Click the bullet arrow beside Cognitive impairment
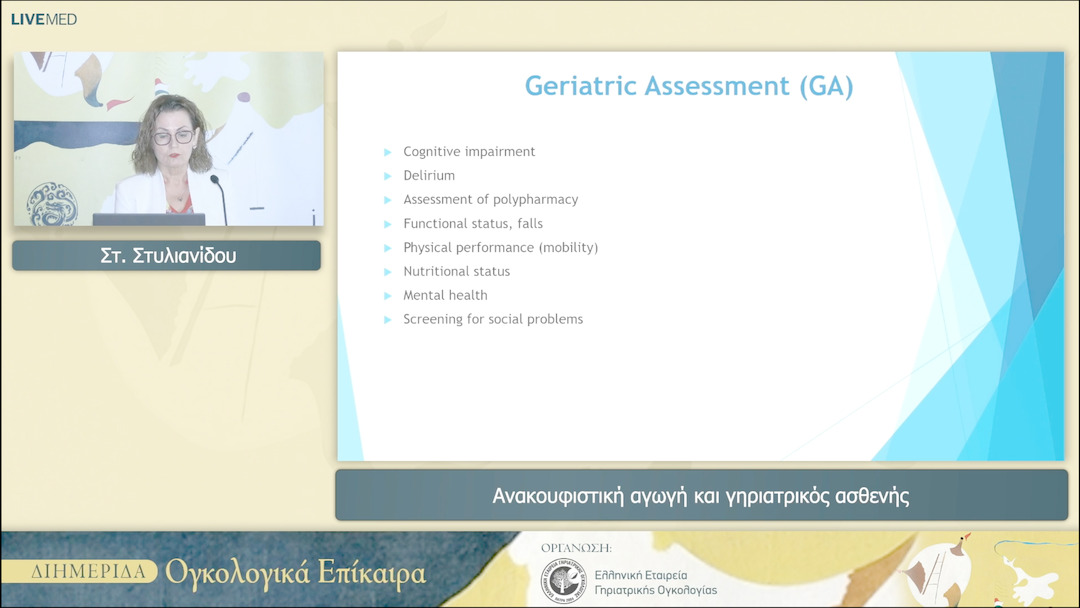Viewport: 1080px width, 608px height. click(387, 152)
